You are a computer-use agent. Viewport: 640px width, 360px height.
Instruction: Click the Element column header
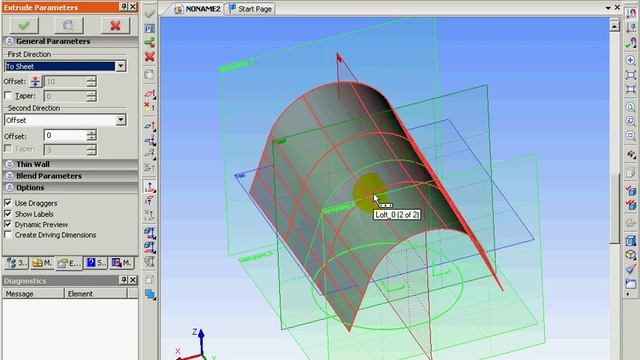(96, 293)
